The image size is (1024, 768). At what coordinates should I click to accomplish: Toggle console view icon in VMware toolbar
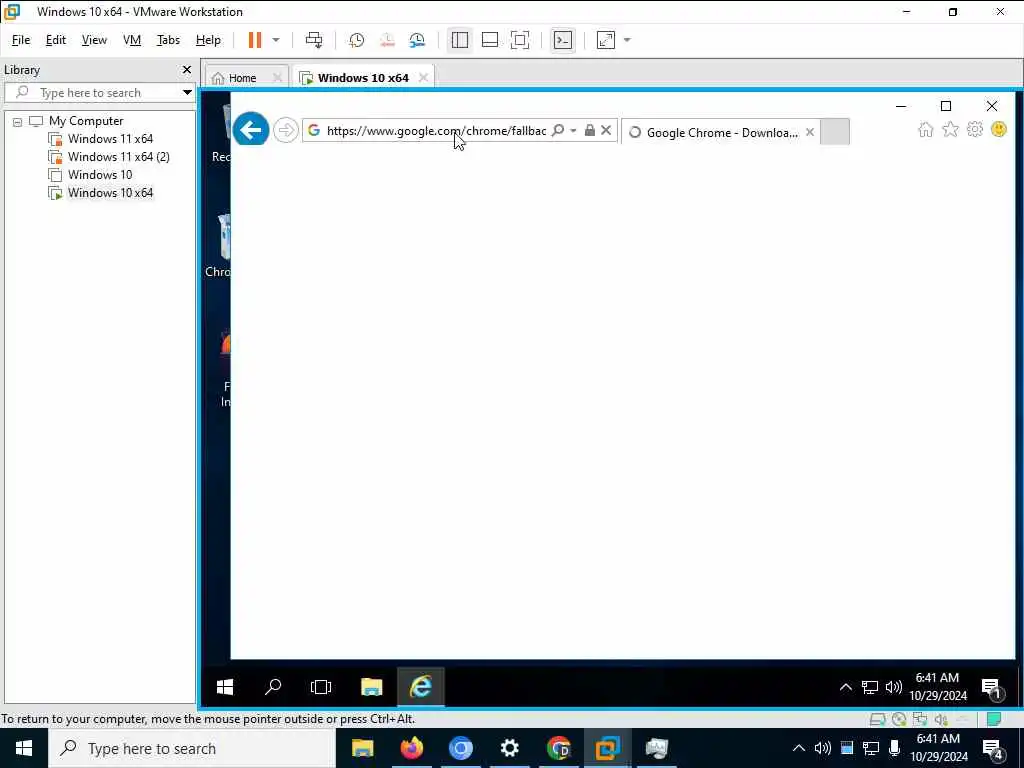[x=563, y=40]
